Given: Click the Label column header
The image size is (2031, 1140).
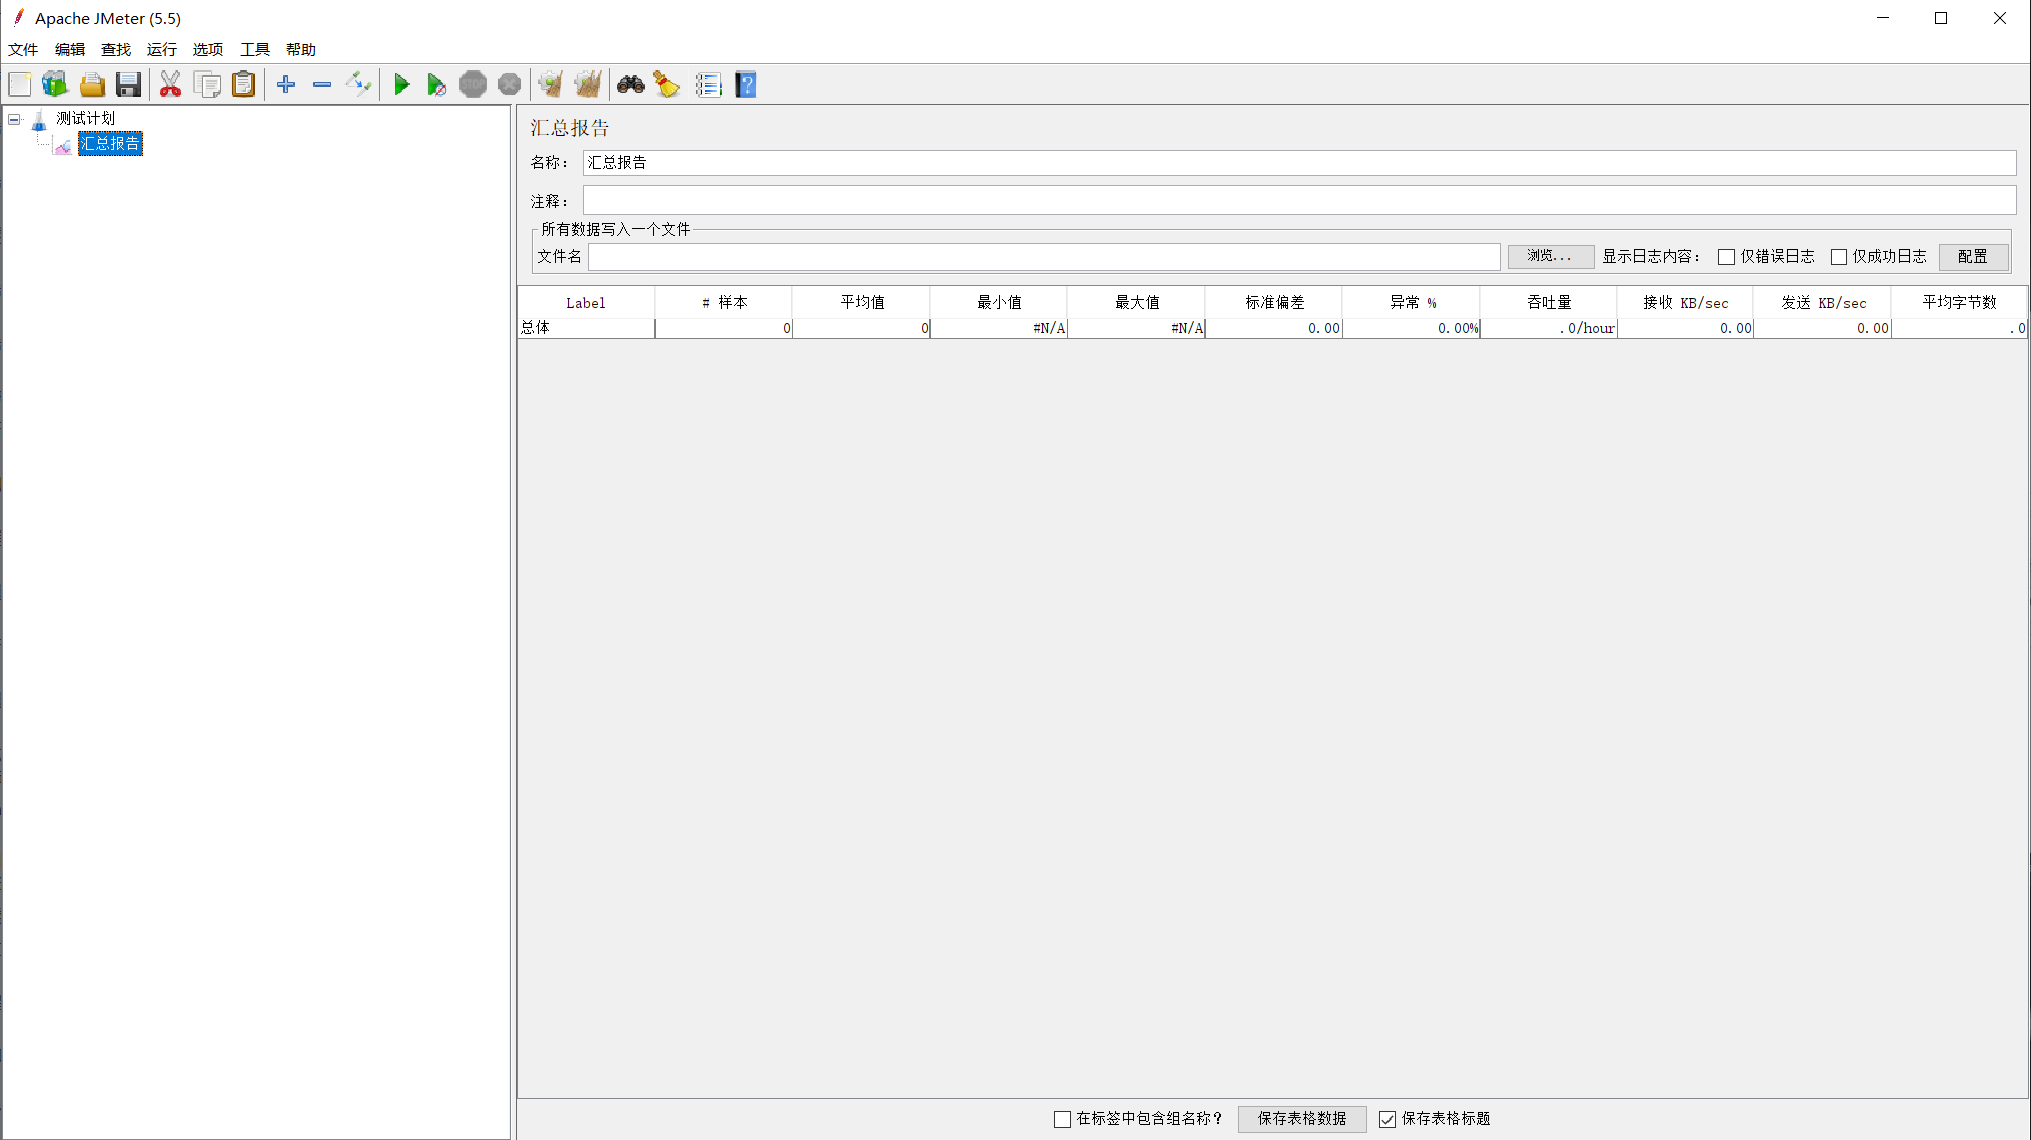Looking at the screenshot, I should pyautogui.click(x=586, y=302).
